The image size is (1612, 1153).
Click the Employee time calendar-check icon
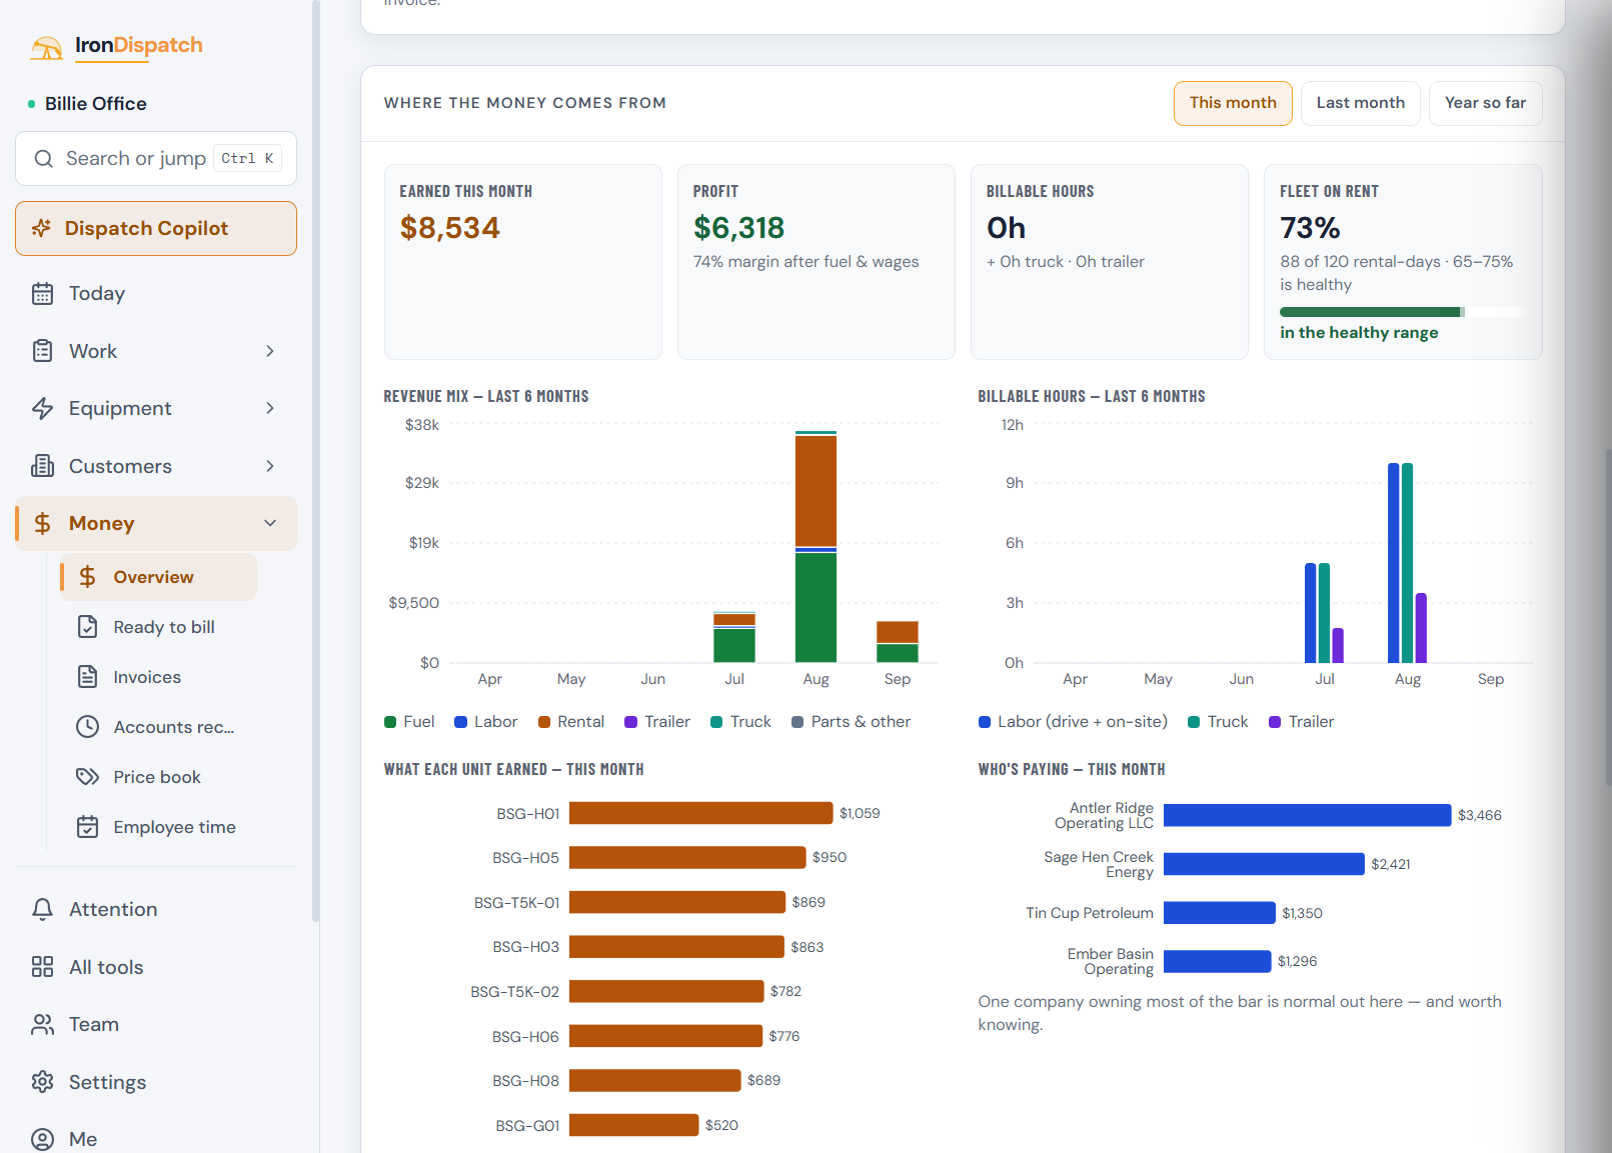click(88, 827)
